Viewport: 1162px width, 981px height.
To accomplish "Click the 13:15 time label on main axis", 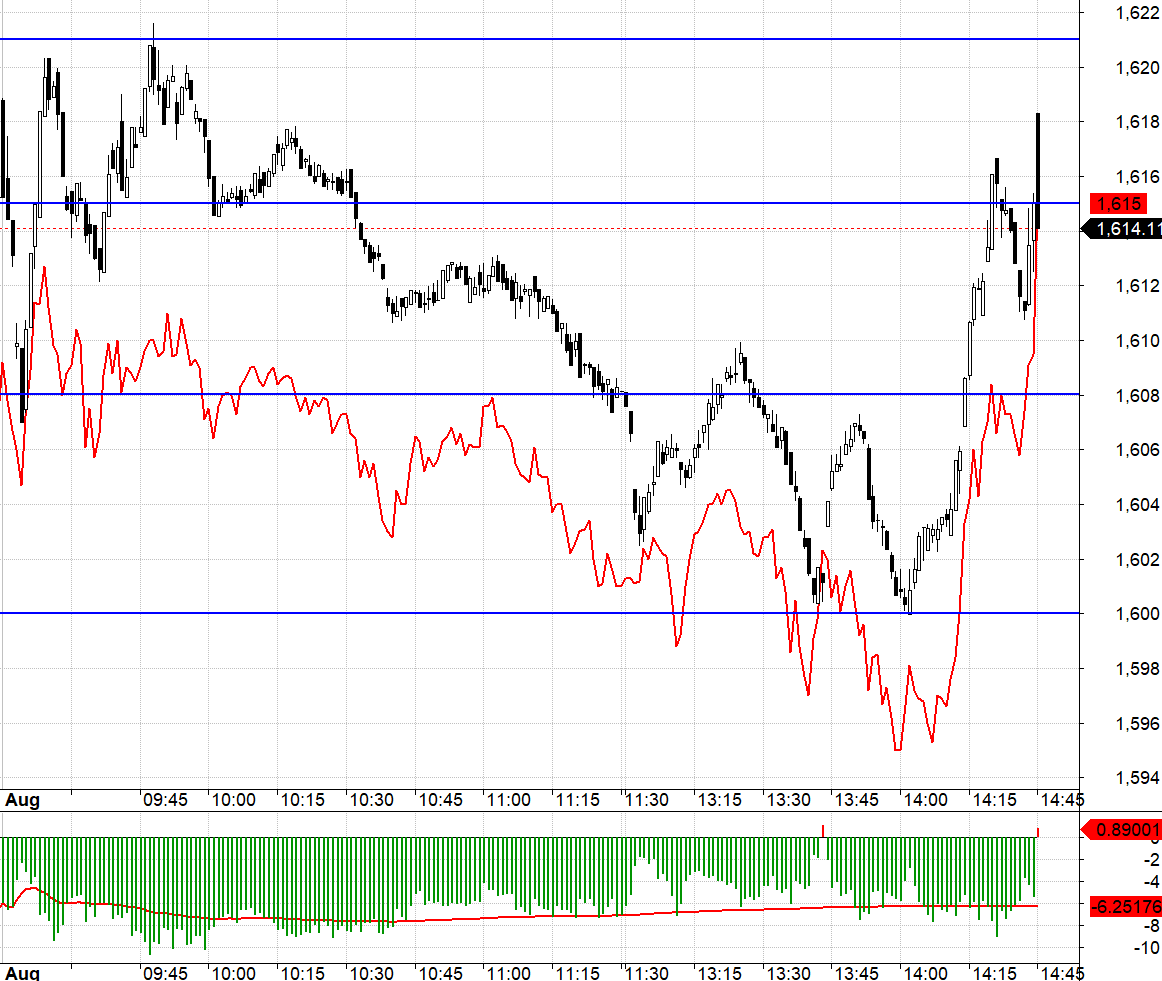I will click(720, 800).
